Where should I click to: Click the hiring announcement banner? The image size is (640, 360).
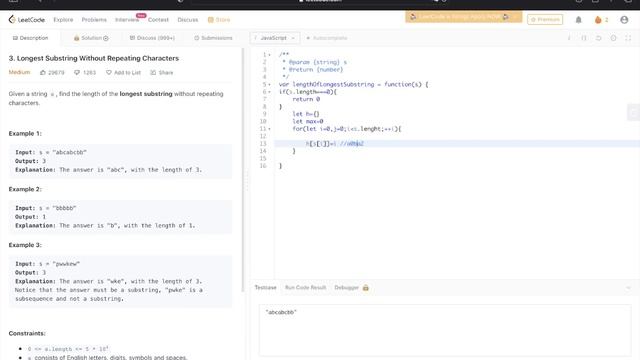464,17
